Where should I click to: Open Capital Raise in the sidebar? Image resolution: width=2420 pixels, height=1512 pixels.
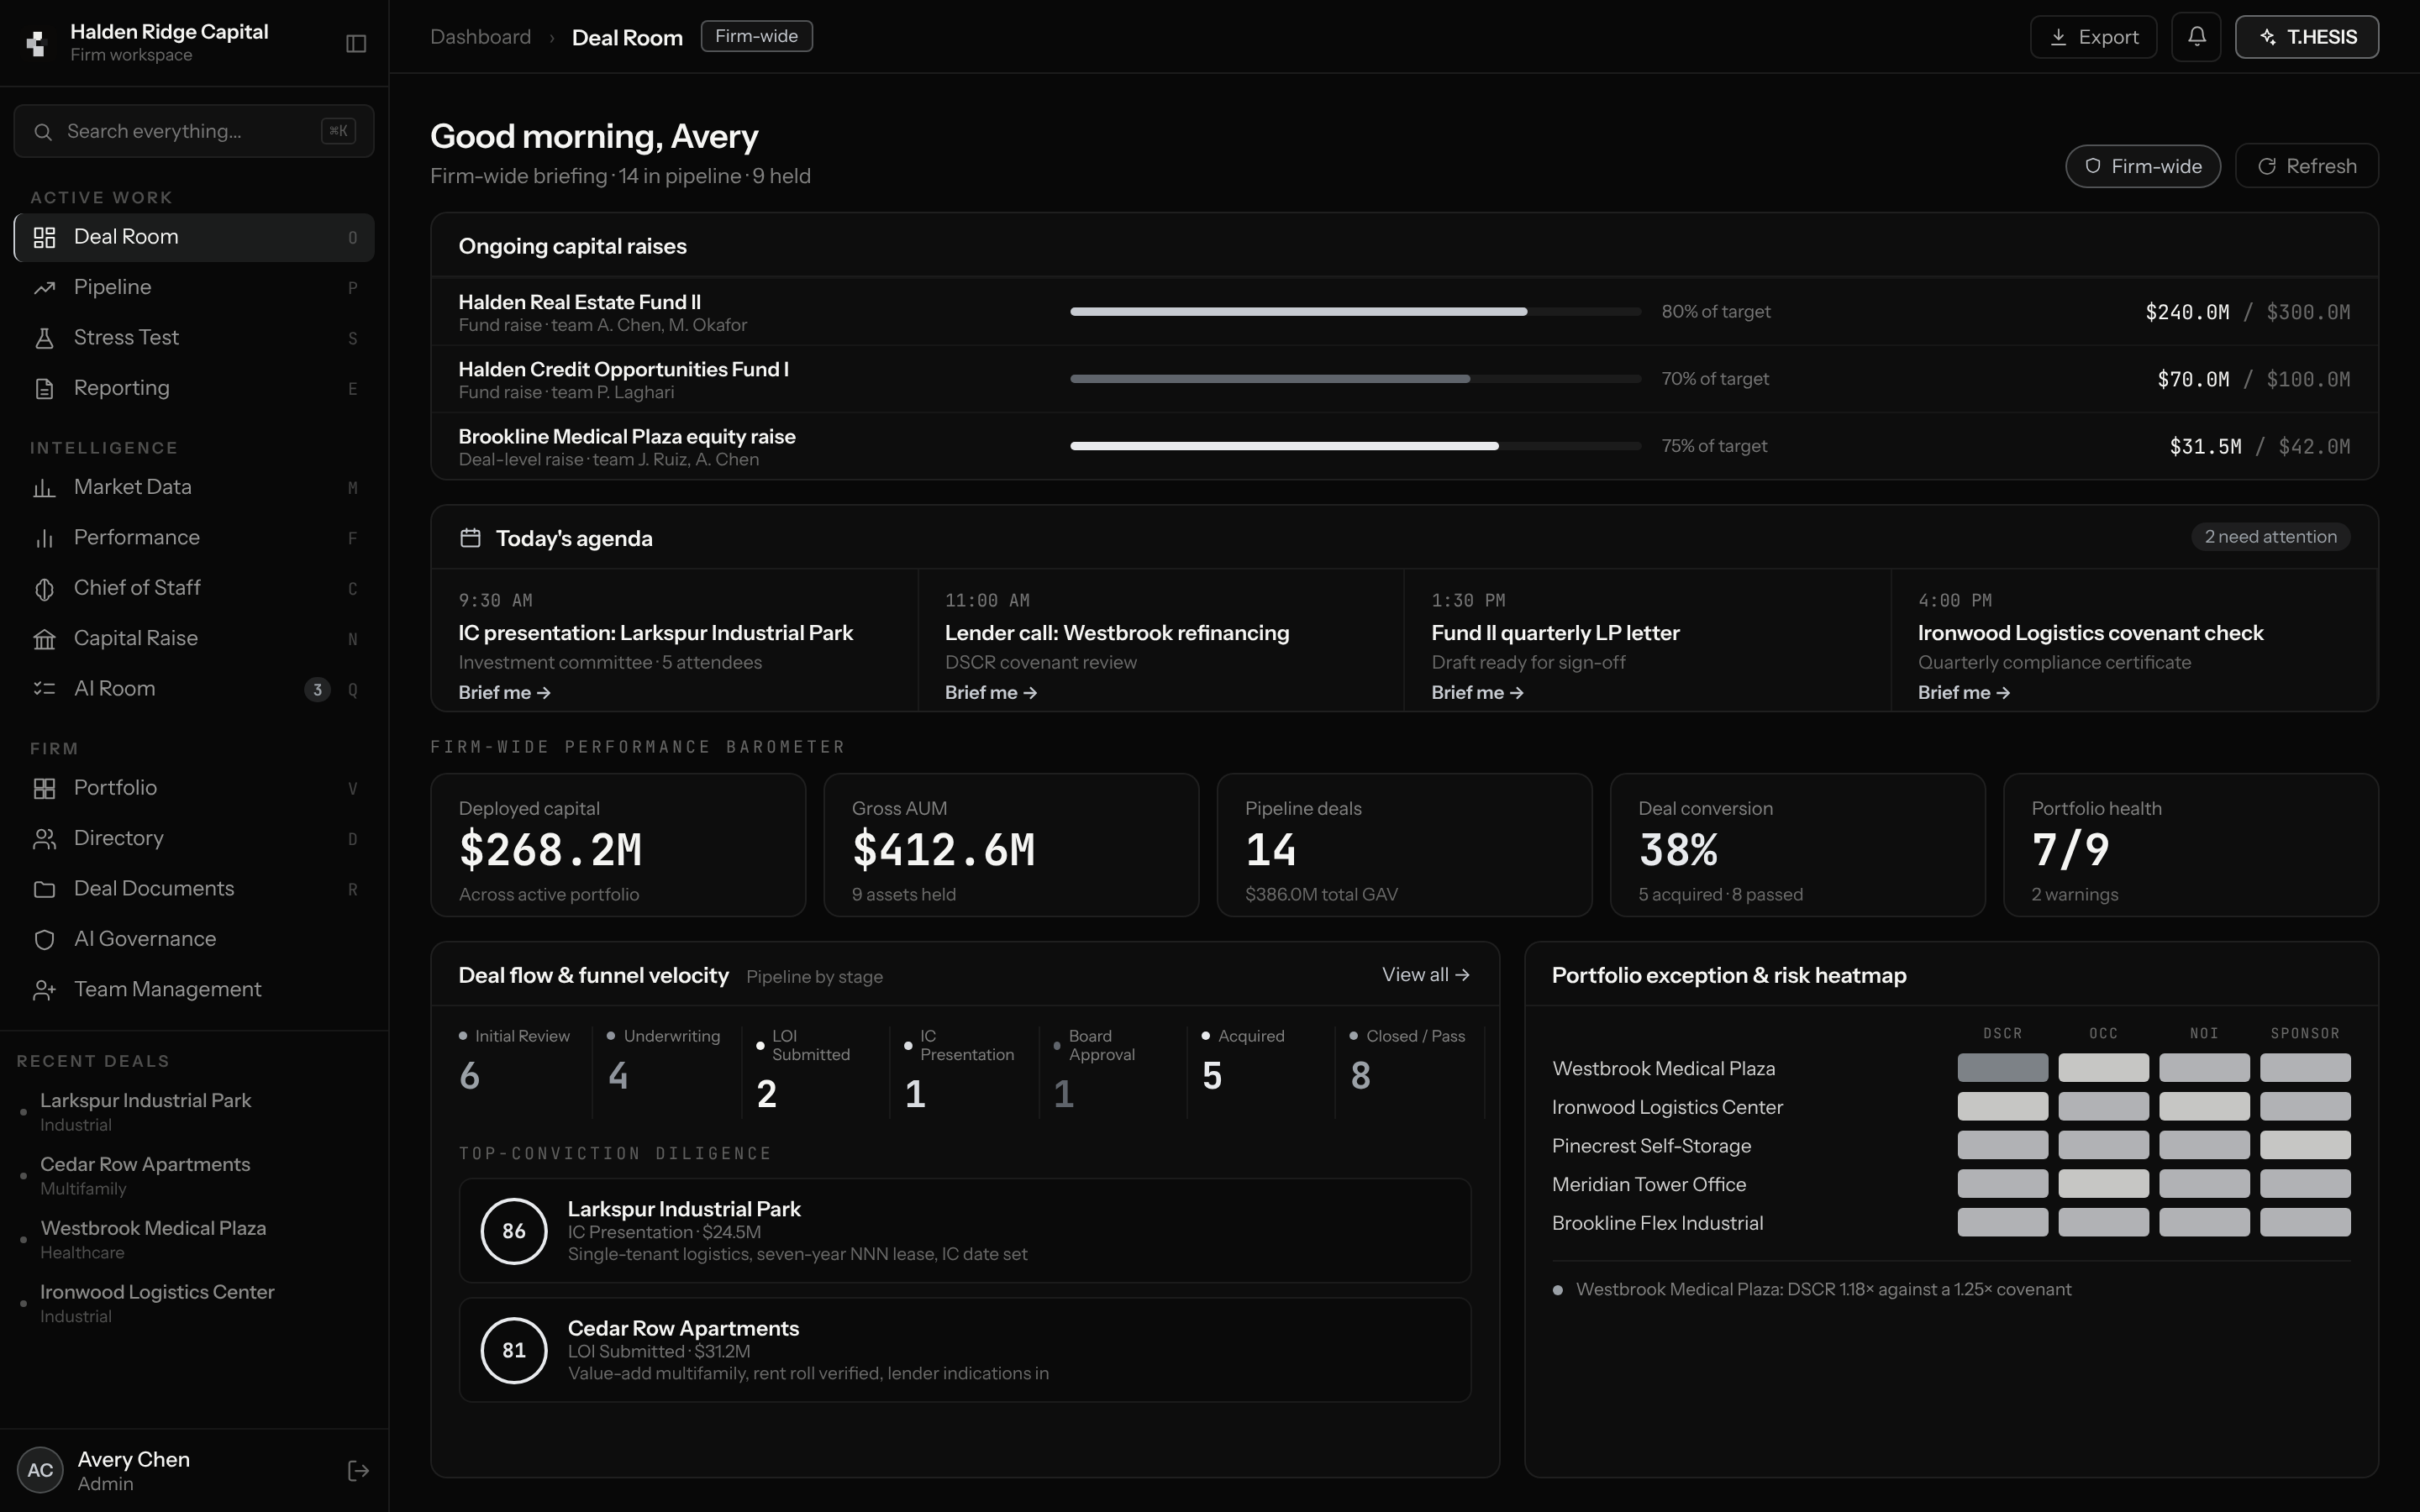(194, 639)
